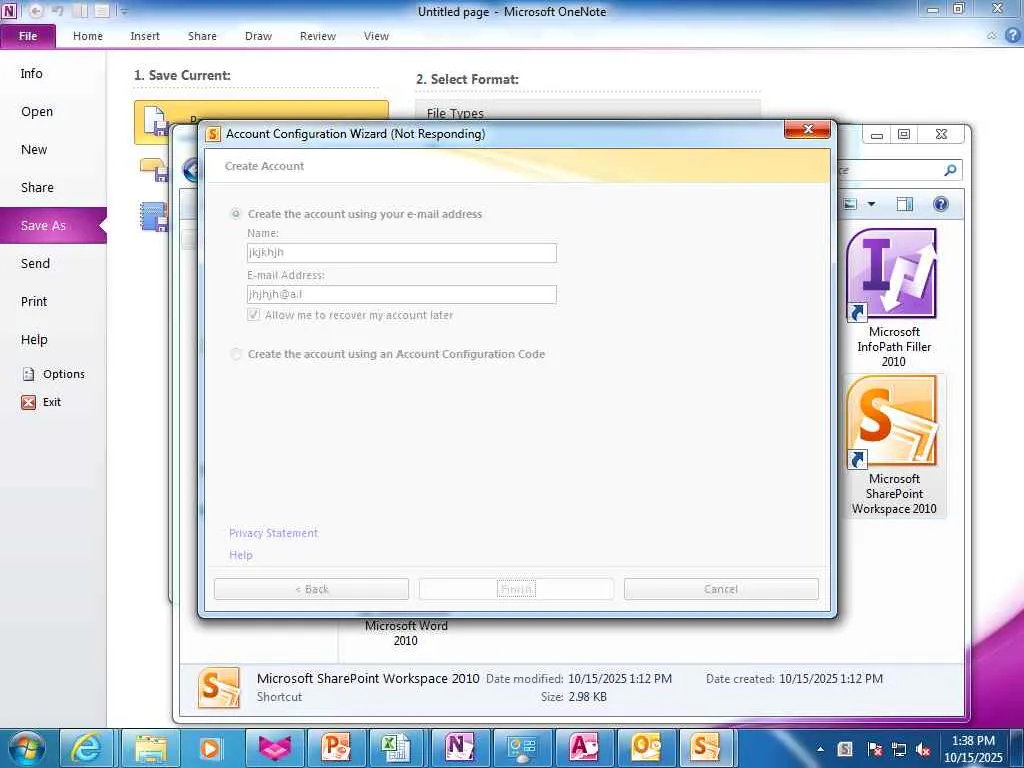Select Info in the Backstage menu

click(31, 73)
